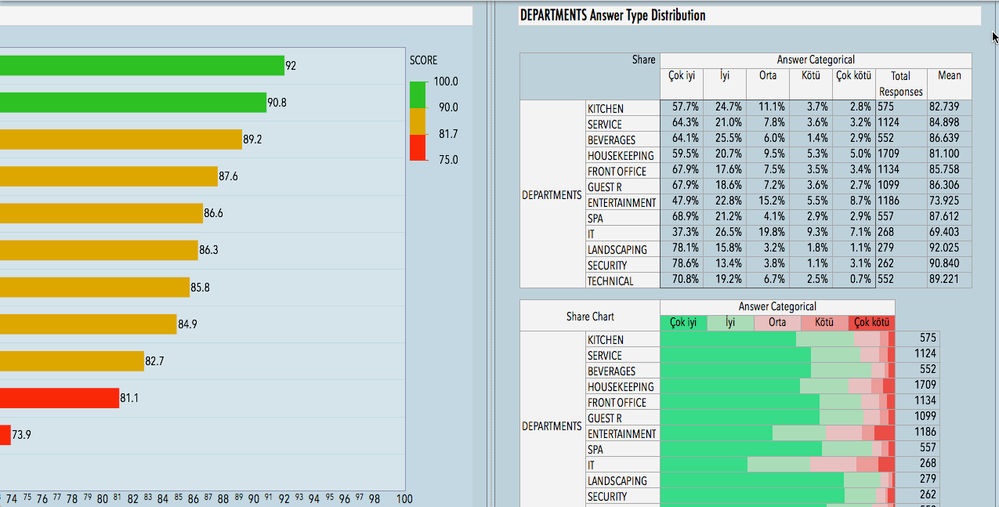Click the 78.6% cell for SECURITY

pos(682,264)
